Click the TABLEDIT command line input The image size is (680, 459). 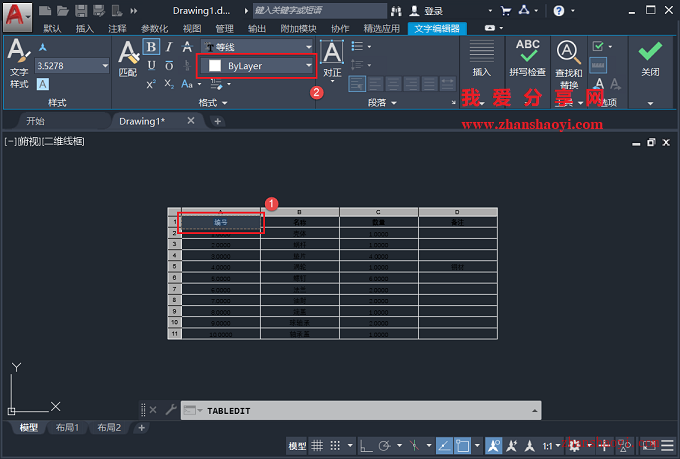tap(361, 410)
